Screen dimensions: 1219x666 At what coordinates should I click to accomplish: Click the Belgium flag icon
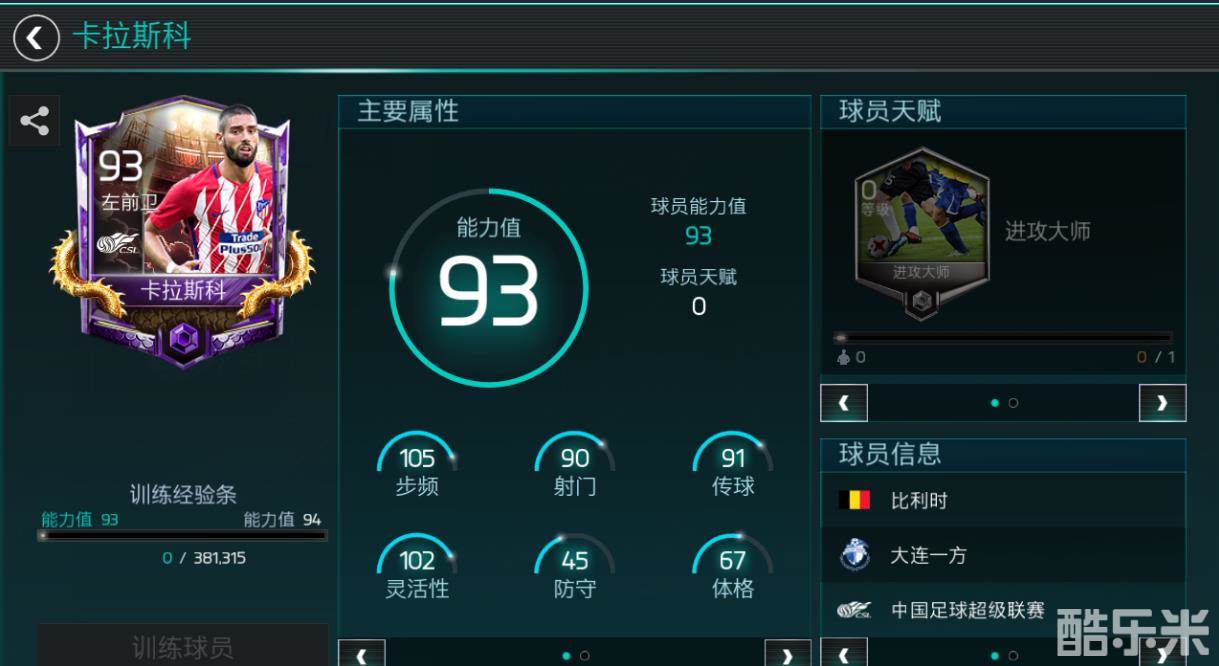click(x=854, y=500)
